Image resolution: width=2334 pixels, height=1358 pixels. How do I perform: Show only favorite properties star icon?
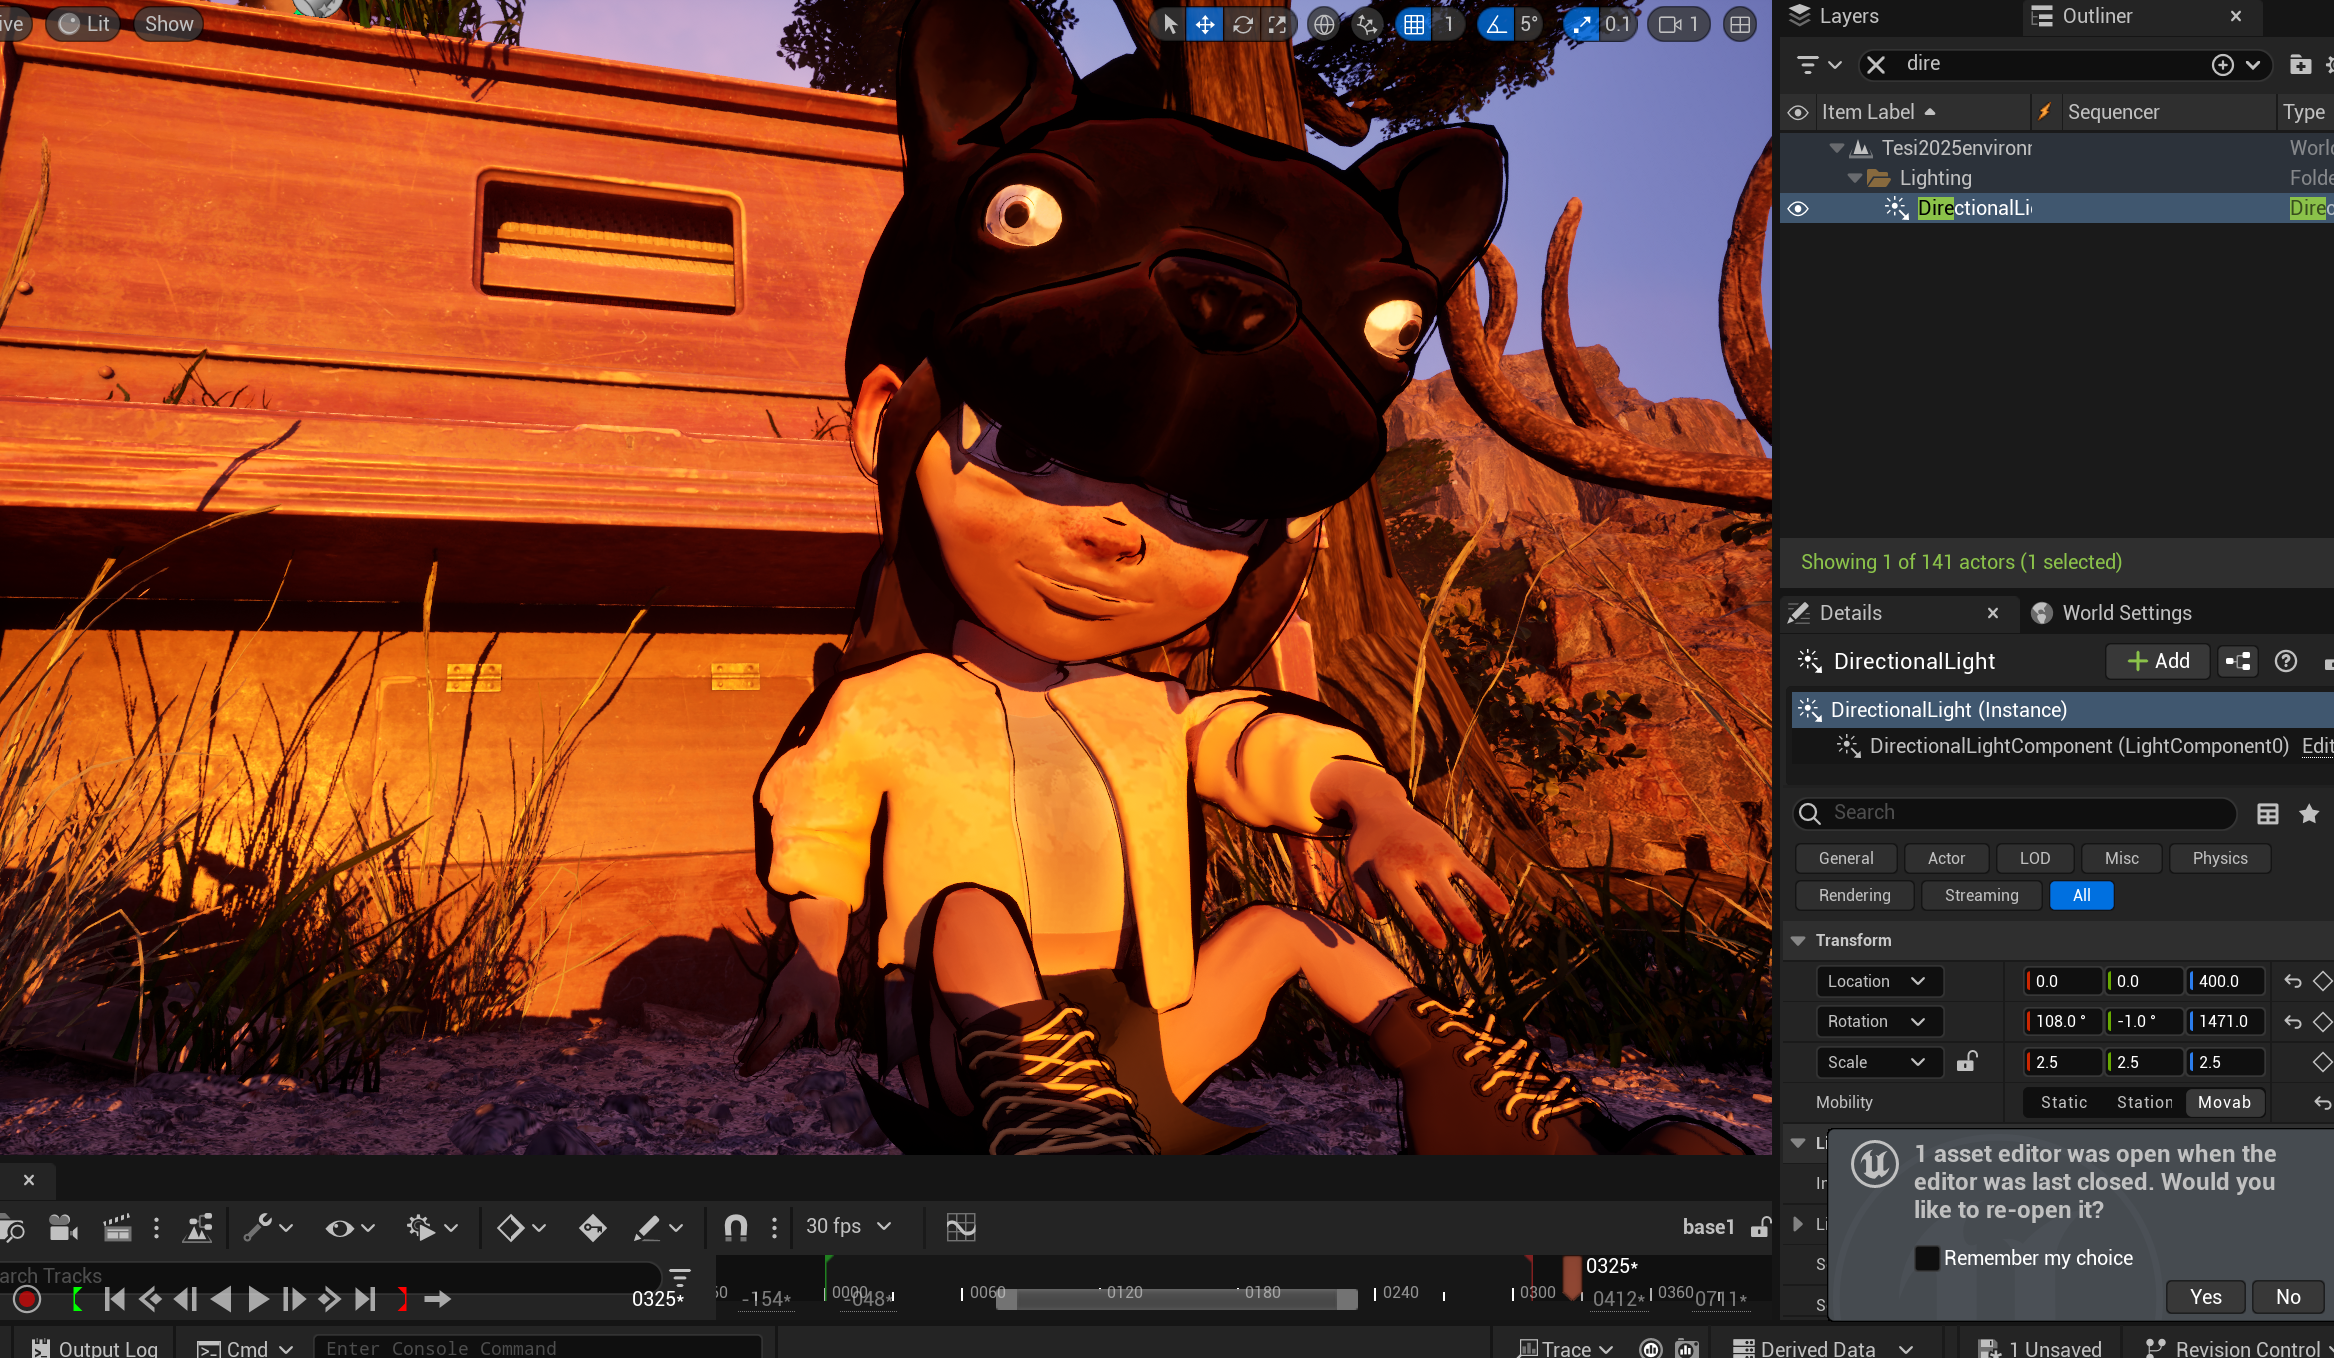(2308, 814)
